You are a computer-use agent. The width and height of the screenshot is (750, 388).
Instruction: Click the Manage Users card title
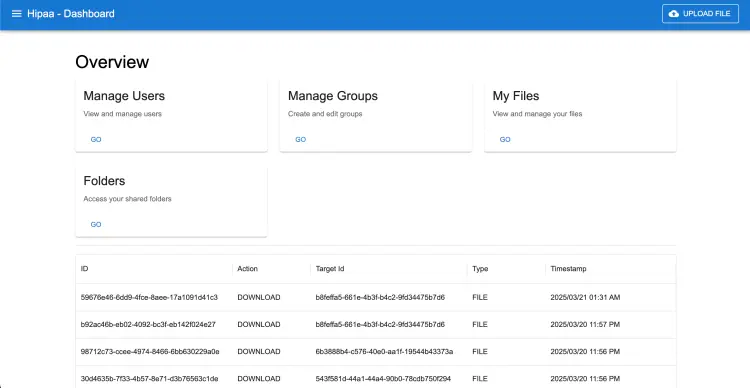point(124,96)
